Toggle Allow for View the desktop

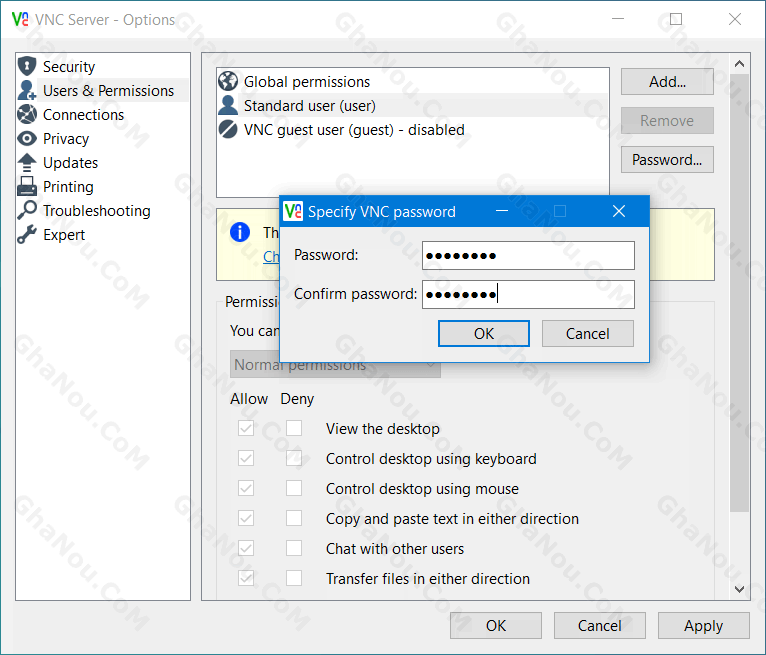click(x=246, y=428)
